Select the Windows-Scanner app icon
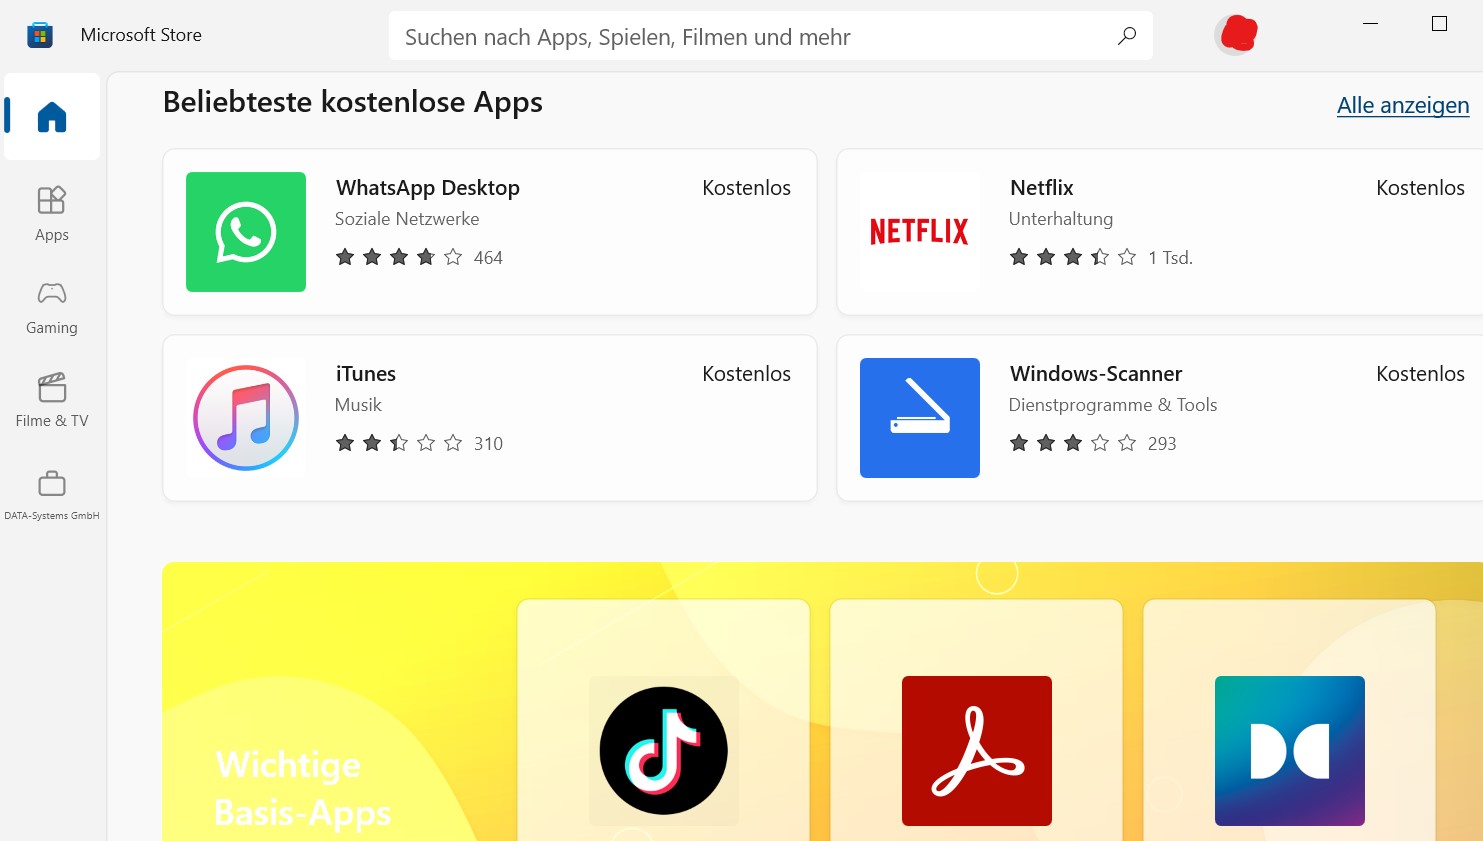Image resolution: width=1483 pixels, height=841 pixels. coord(920,418)
